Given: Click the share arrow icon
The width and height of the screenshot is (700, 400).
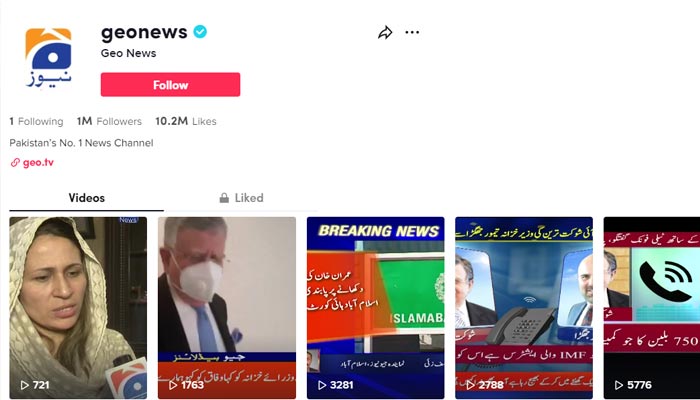Looking at the screenshot, I should [x=385, y=33].
